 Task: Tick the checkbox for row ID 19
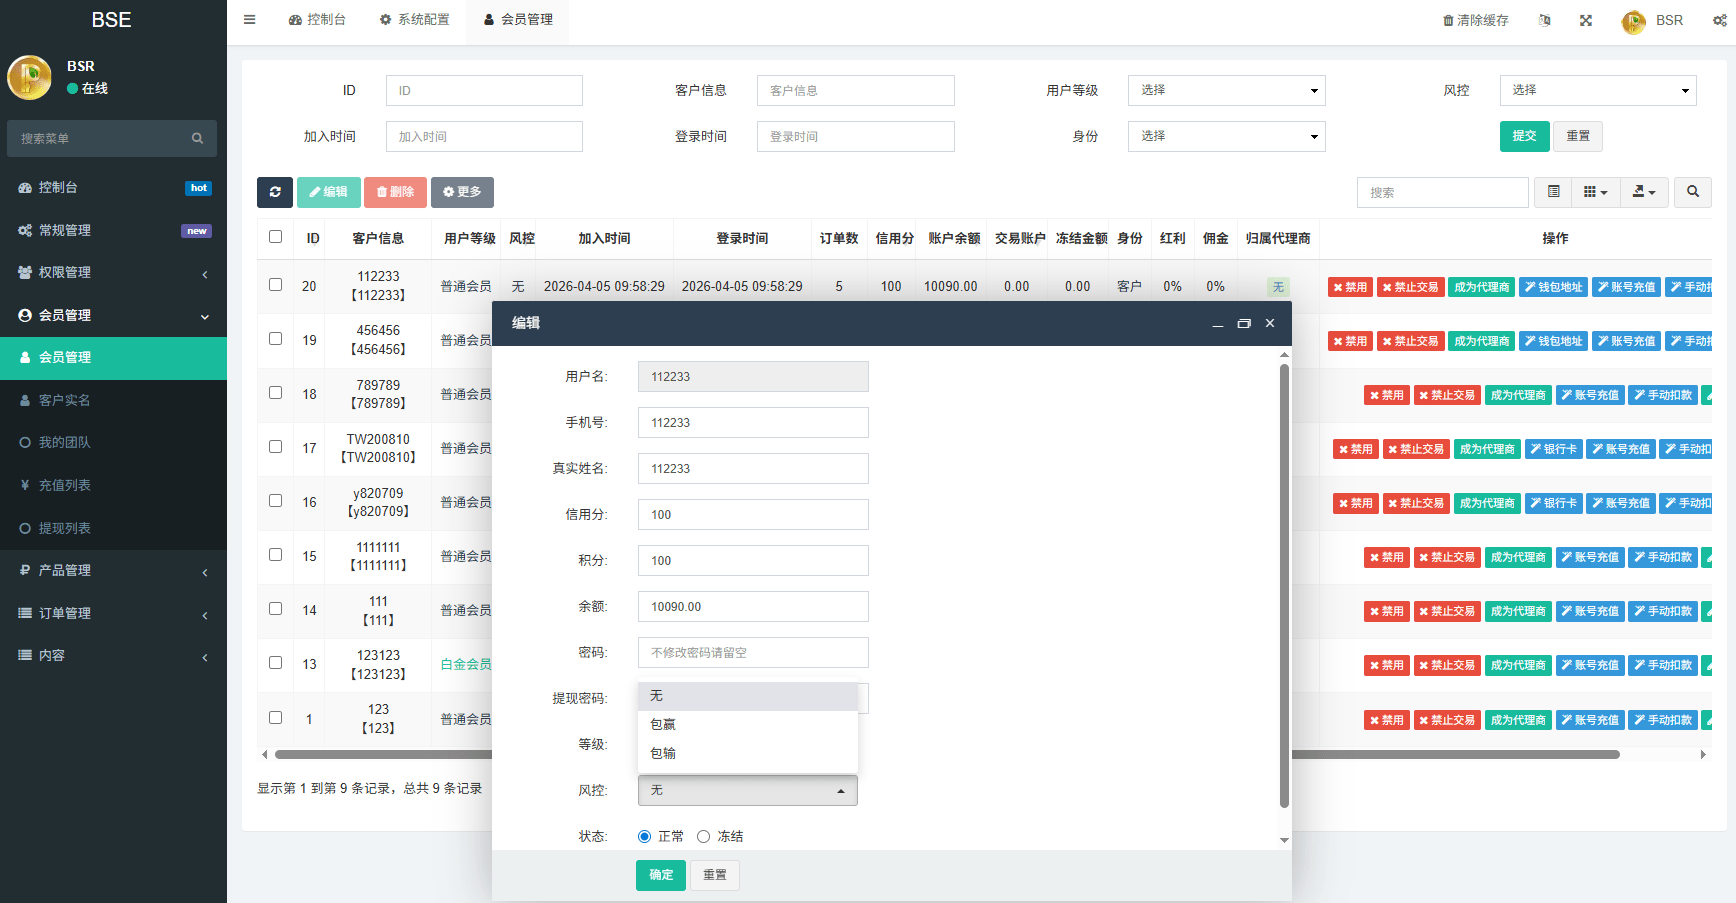point(275,339)
